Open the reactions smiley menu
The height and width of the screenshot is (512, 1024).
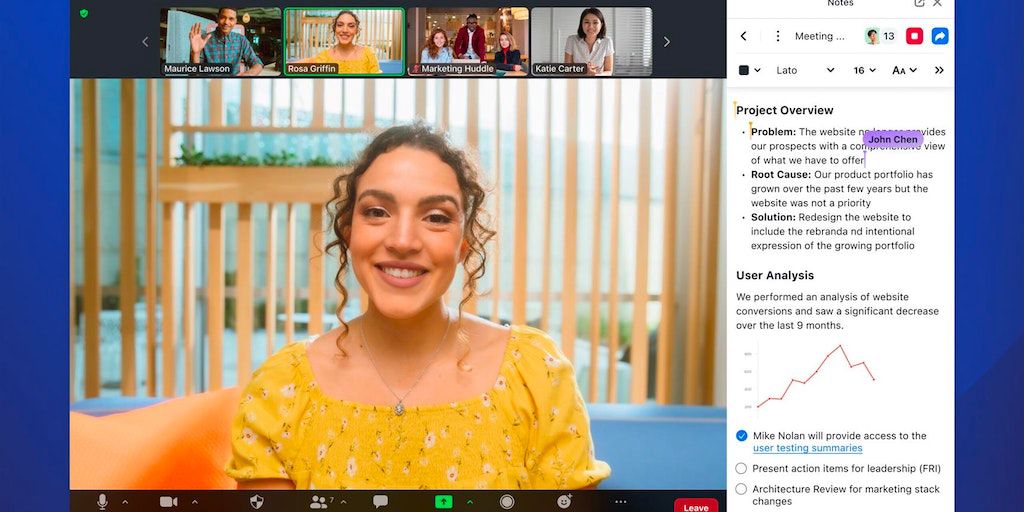point(564,501)
